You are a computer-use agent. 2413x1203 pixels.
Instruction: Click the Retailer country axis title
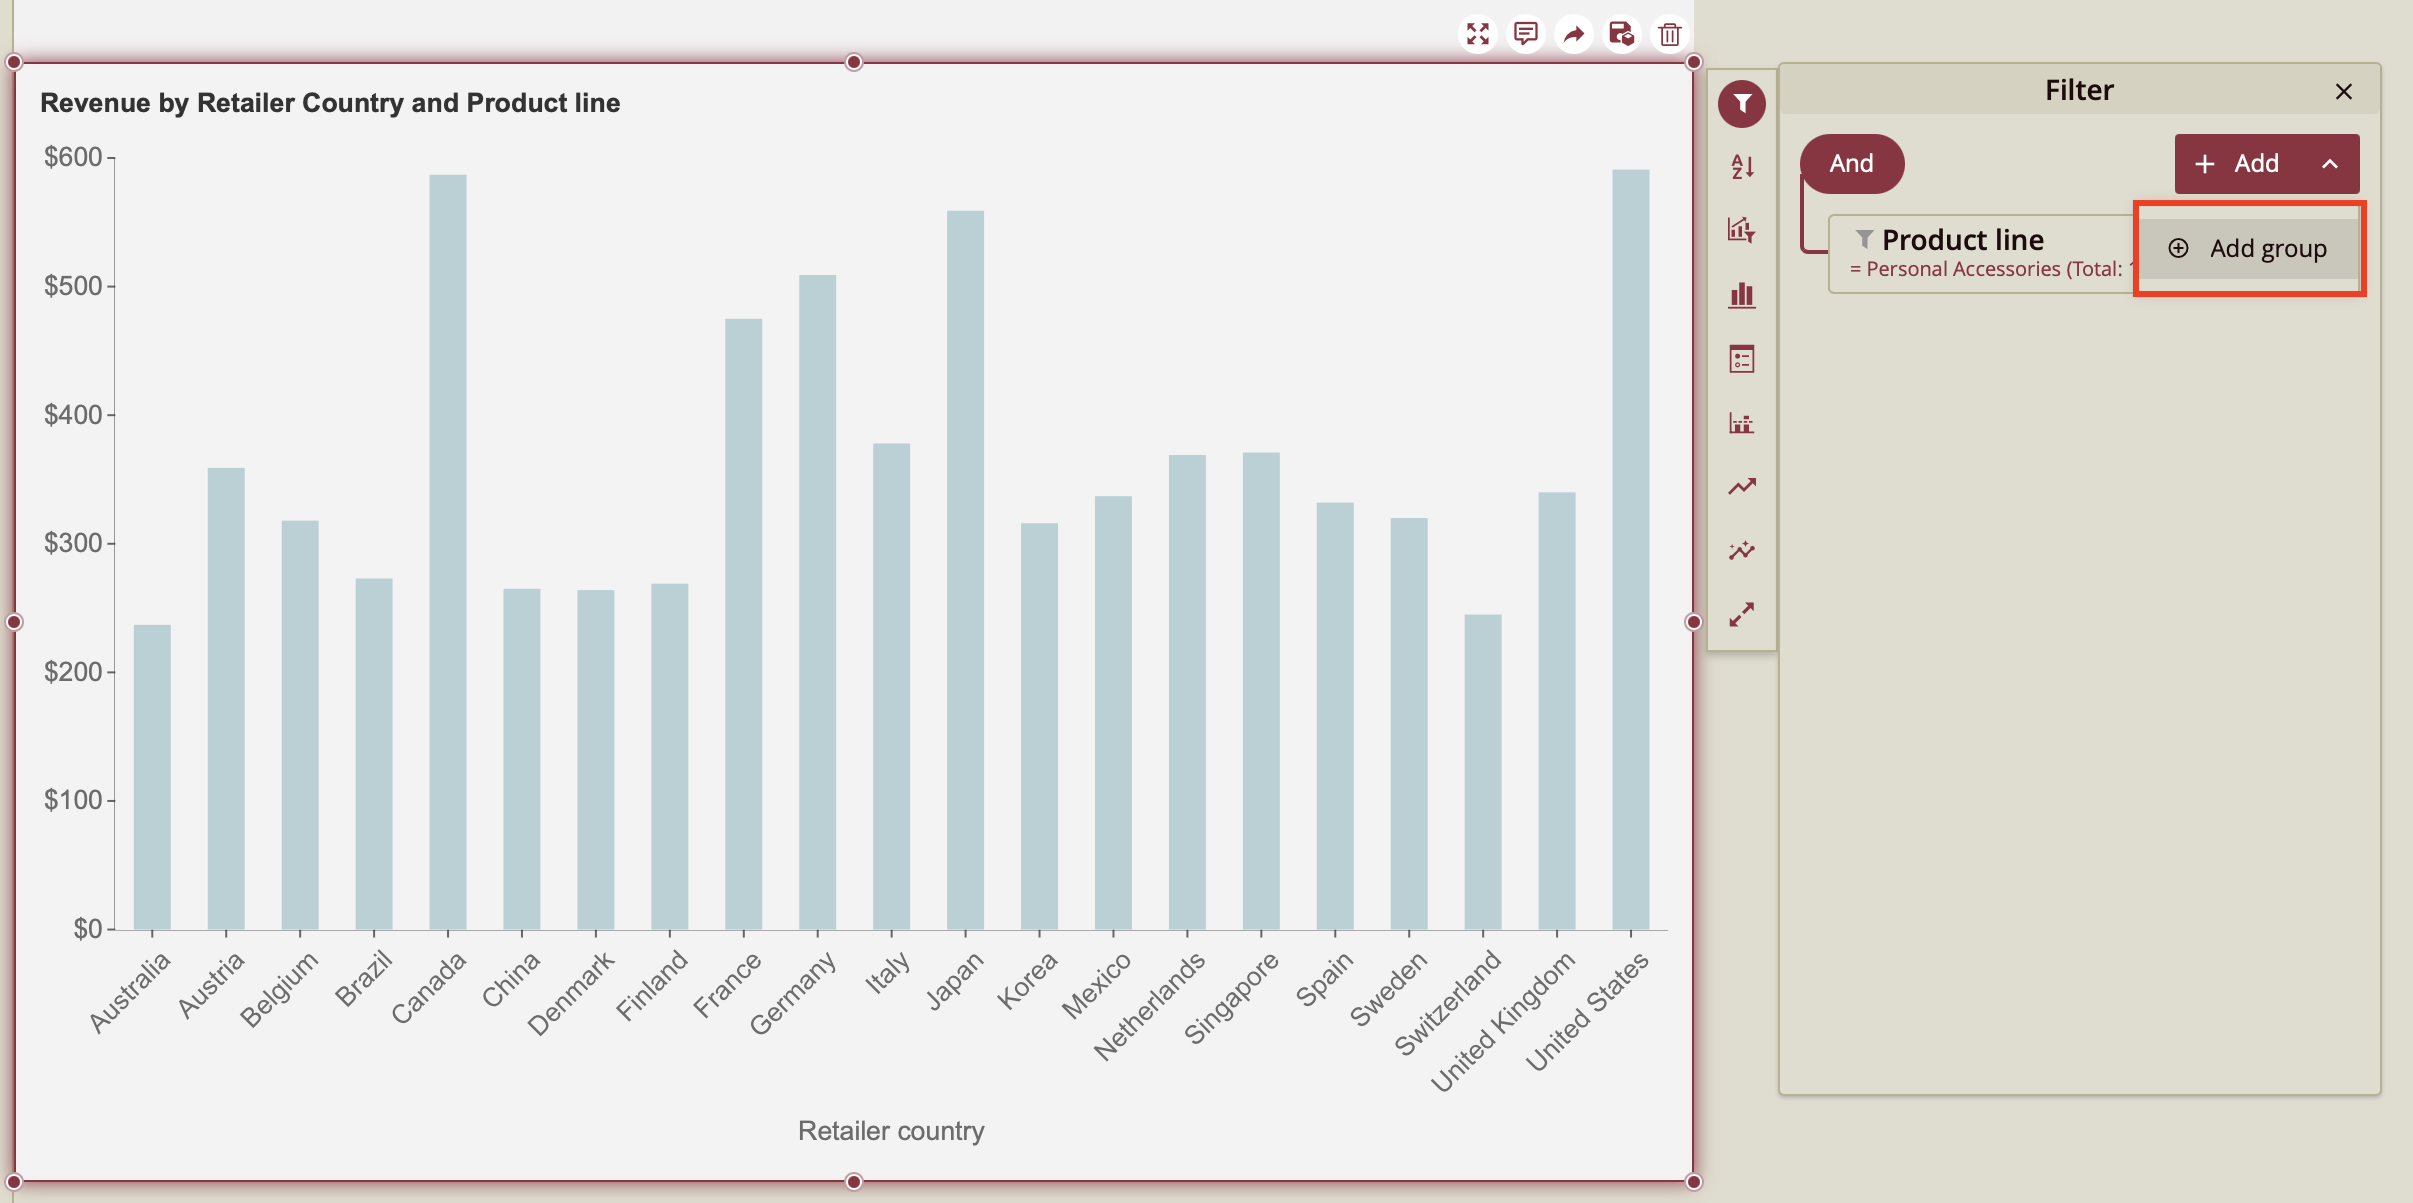tap(891, 1131)
